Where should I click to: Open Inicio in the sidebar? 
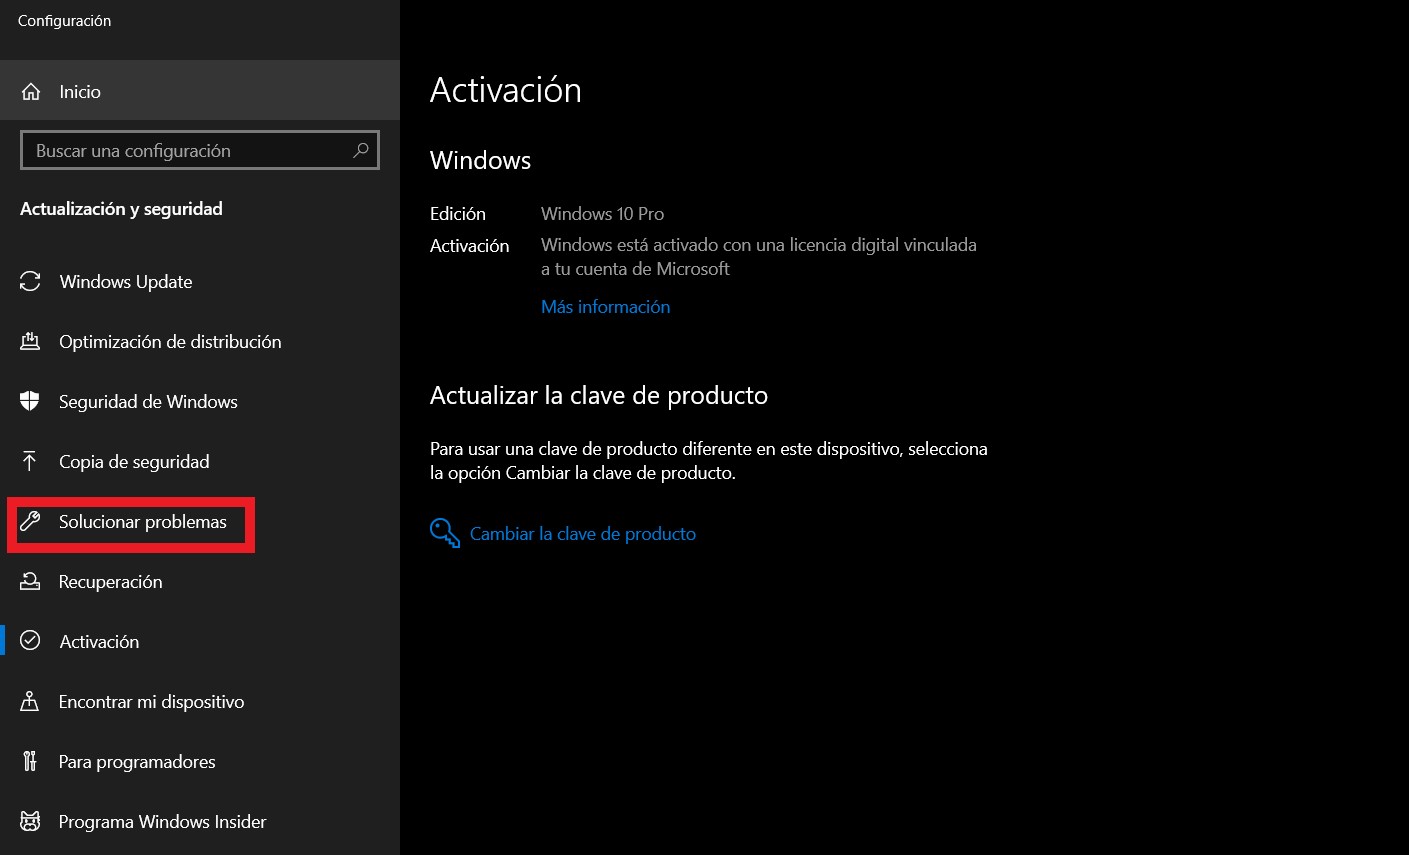[x=200, y=91]
